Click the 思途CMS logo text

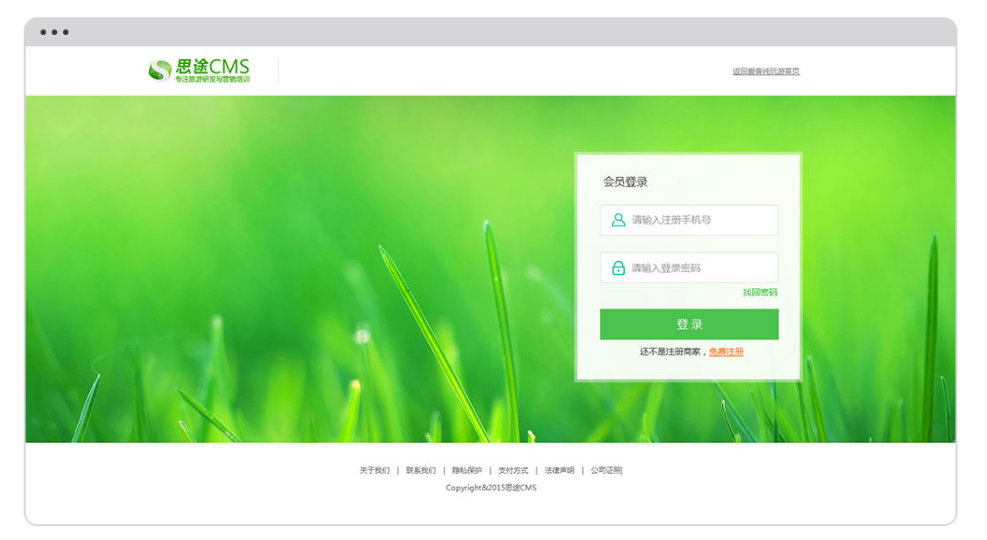(x=212, y=66)
